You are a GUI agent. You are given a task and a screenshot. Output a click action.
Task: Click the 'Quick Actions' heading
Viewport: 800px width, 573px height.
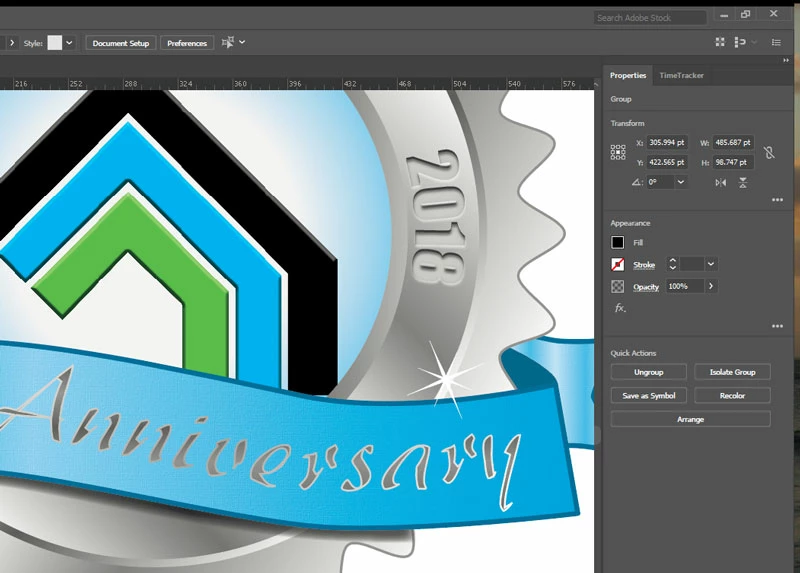[x=633, y=353]
